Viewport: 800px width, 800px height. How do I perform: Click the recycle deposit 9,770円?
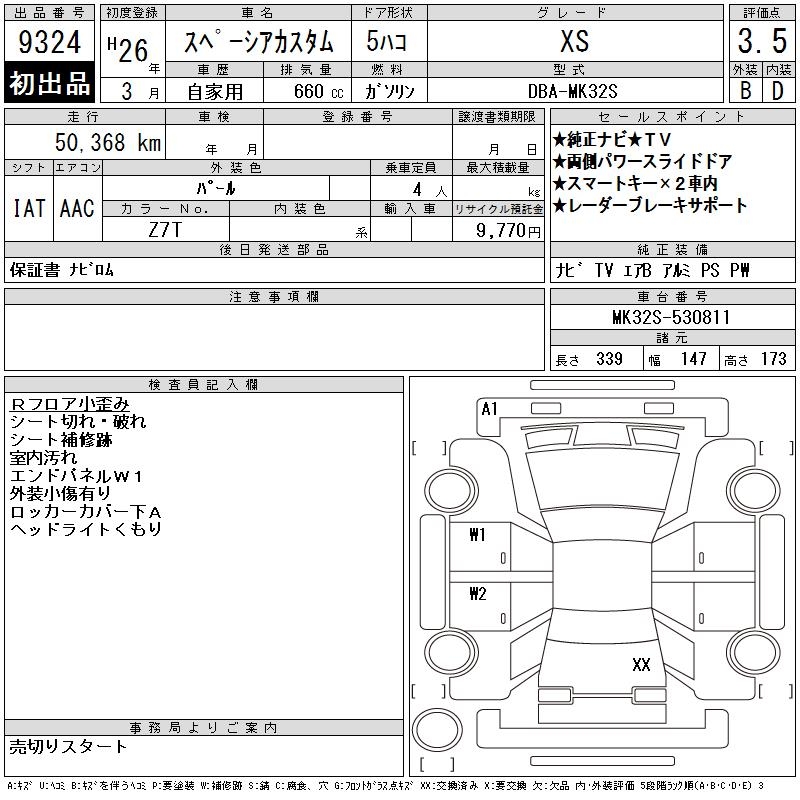click(x=508, y=230)
